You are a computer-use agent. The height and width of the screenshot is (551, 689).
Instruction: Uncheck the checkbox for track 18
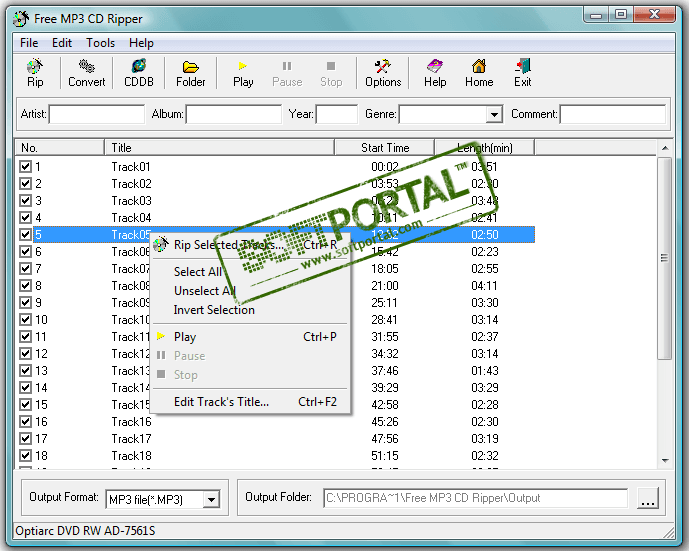point(25,456)
